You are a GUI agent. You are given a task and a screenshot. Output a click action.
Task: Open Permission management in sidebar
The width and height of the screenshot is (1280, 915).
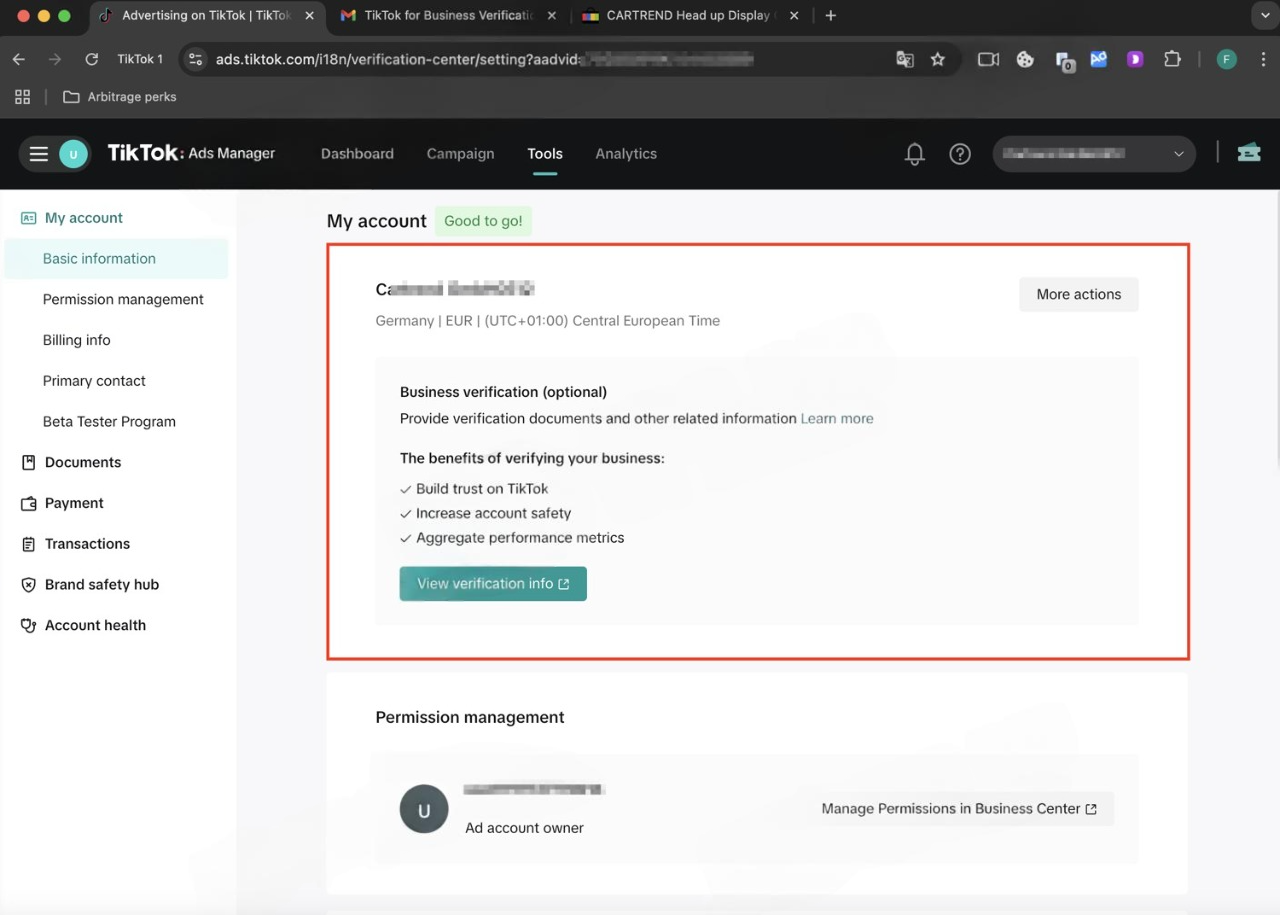pyautogui.click(x=123, y=299)
